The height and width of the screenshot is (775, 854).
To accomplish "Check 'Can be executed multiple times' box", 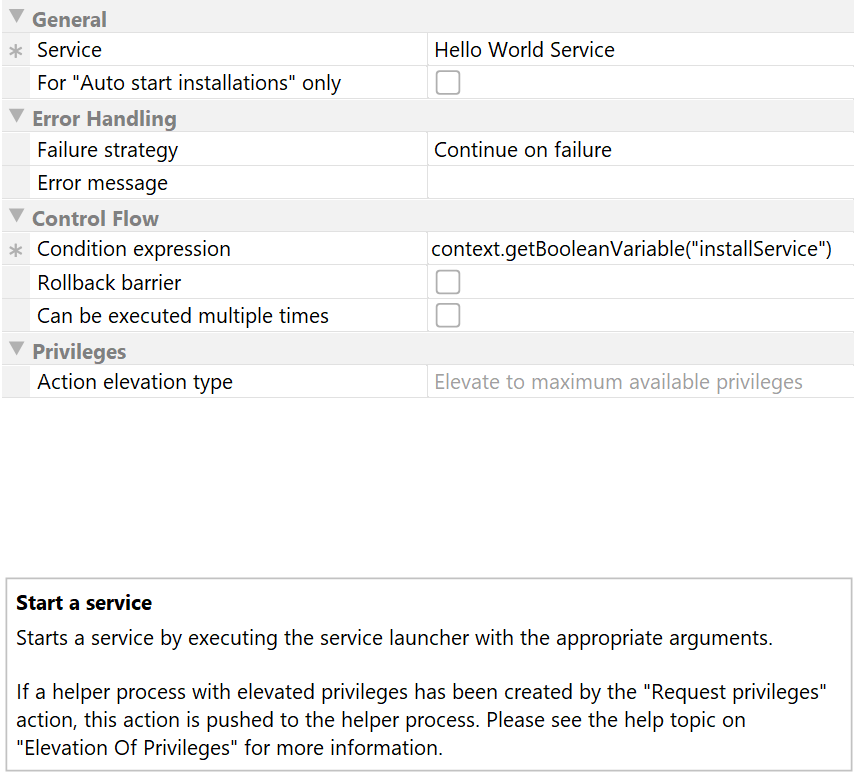I will pos(448,316).
